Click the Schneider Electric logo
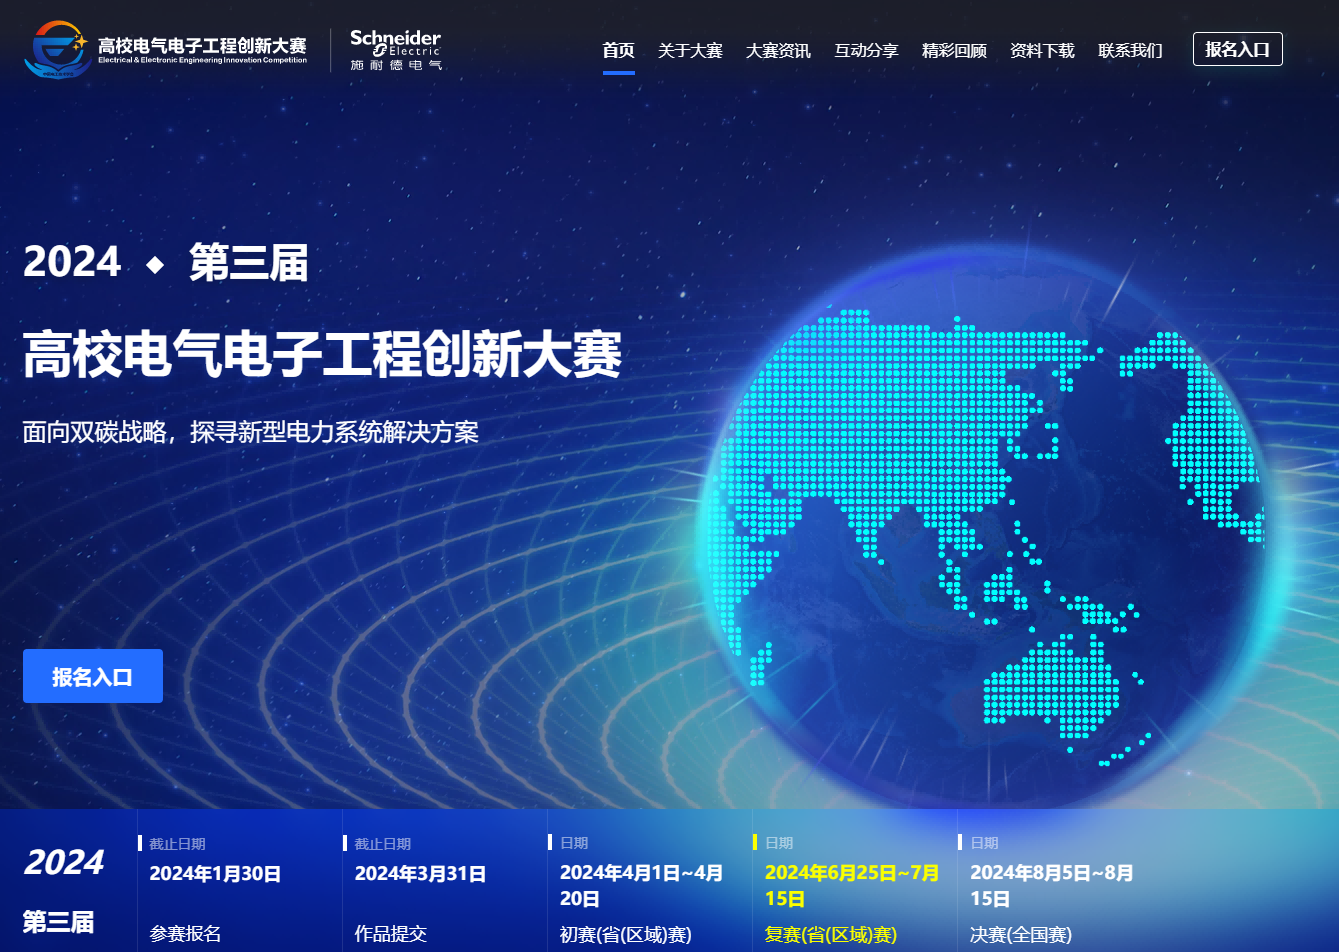The width and height of the screenshot is (1339, 952). 394,48
